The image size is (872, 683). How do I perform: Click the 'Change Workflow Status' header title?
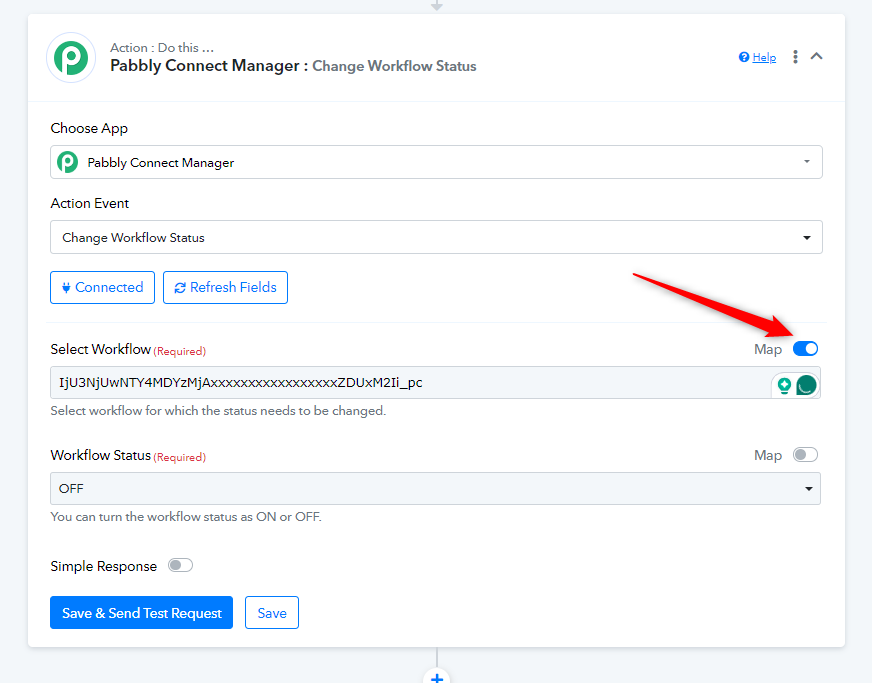click(x=394, y=66)
